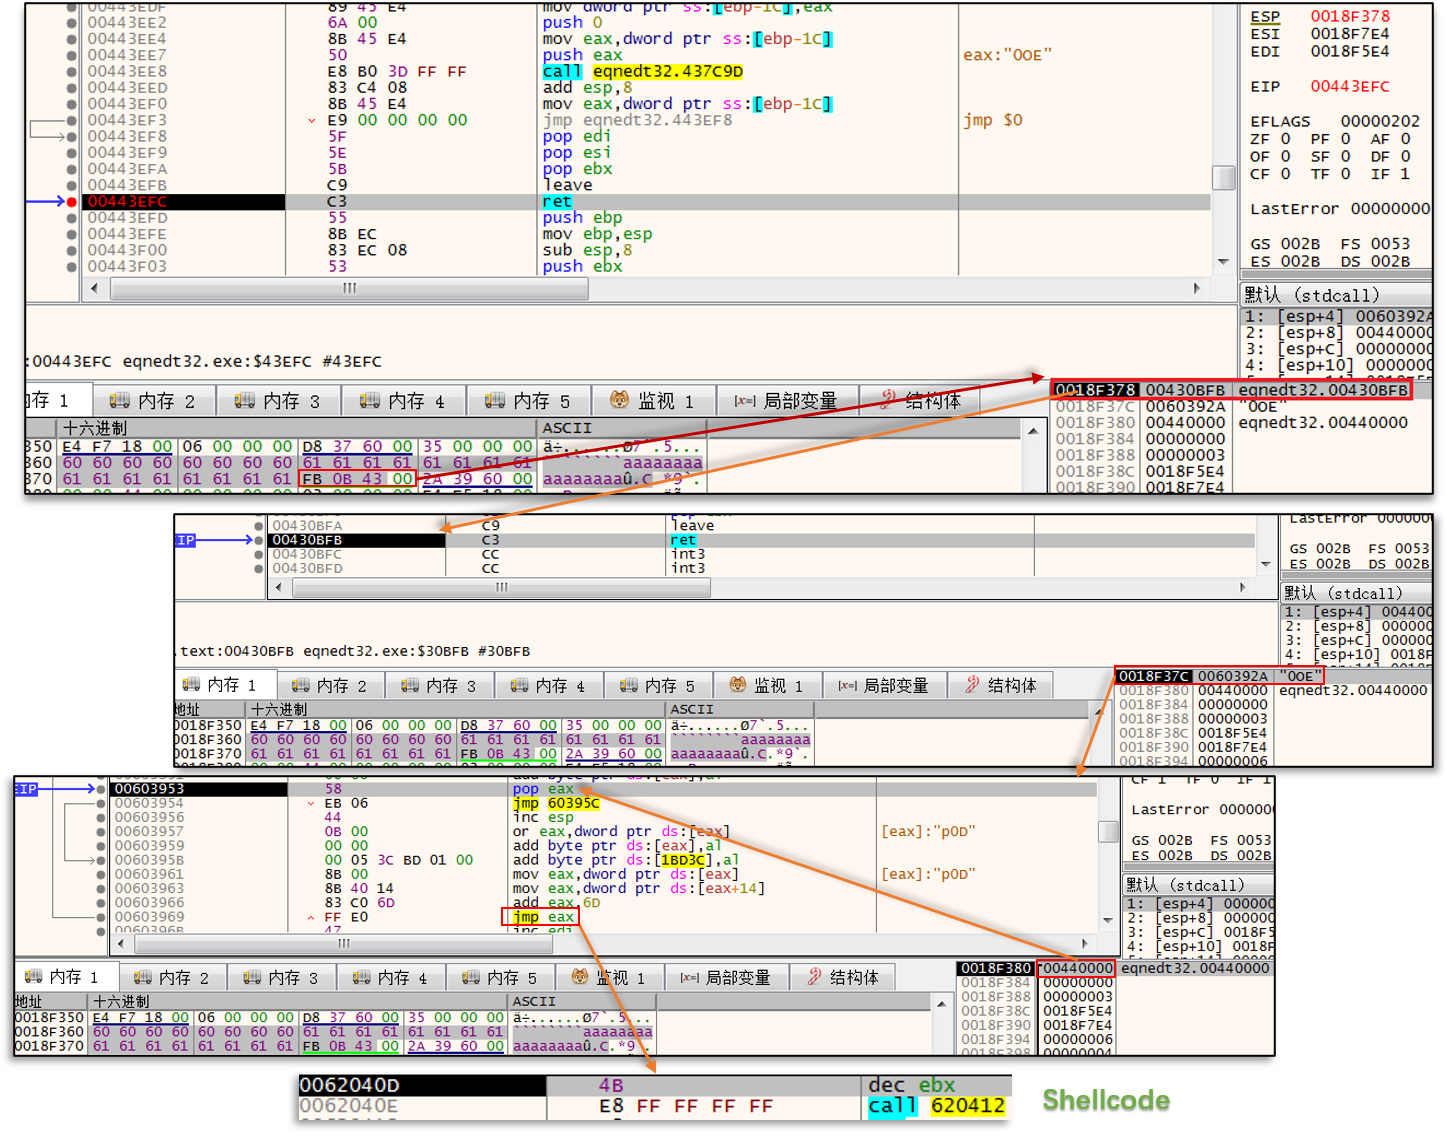Toggle breakpoint dot at address 00443EF3
This screenshot has height=1139, width=1447.
coord(71,120)
